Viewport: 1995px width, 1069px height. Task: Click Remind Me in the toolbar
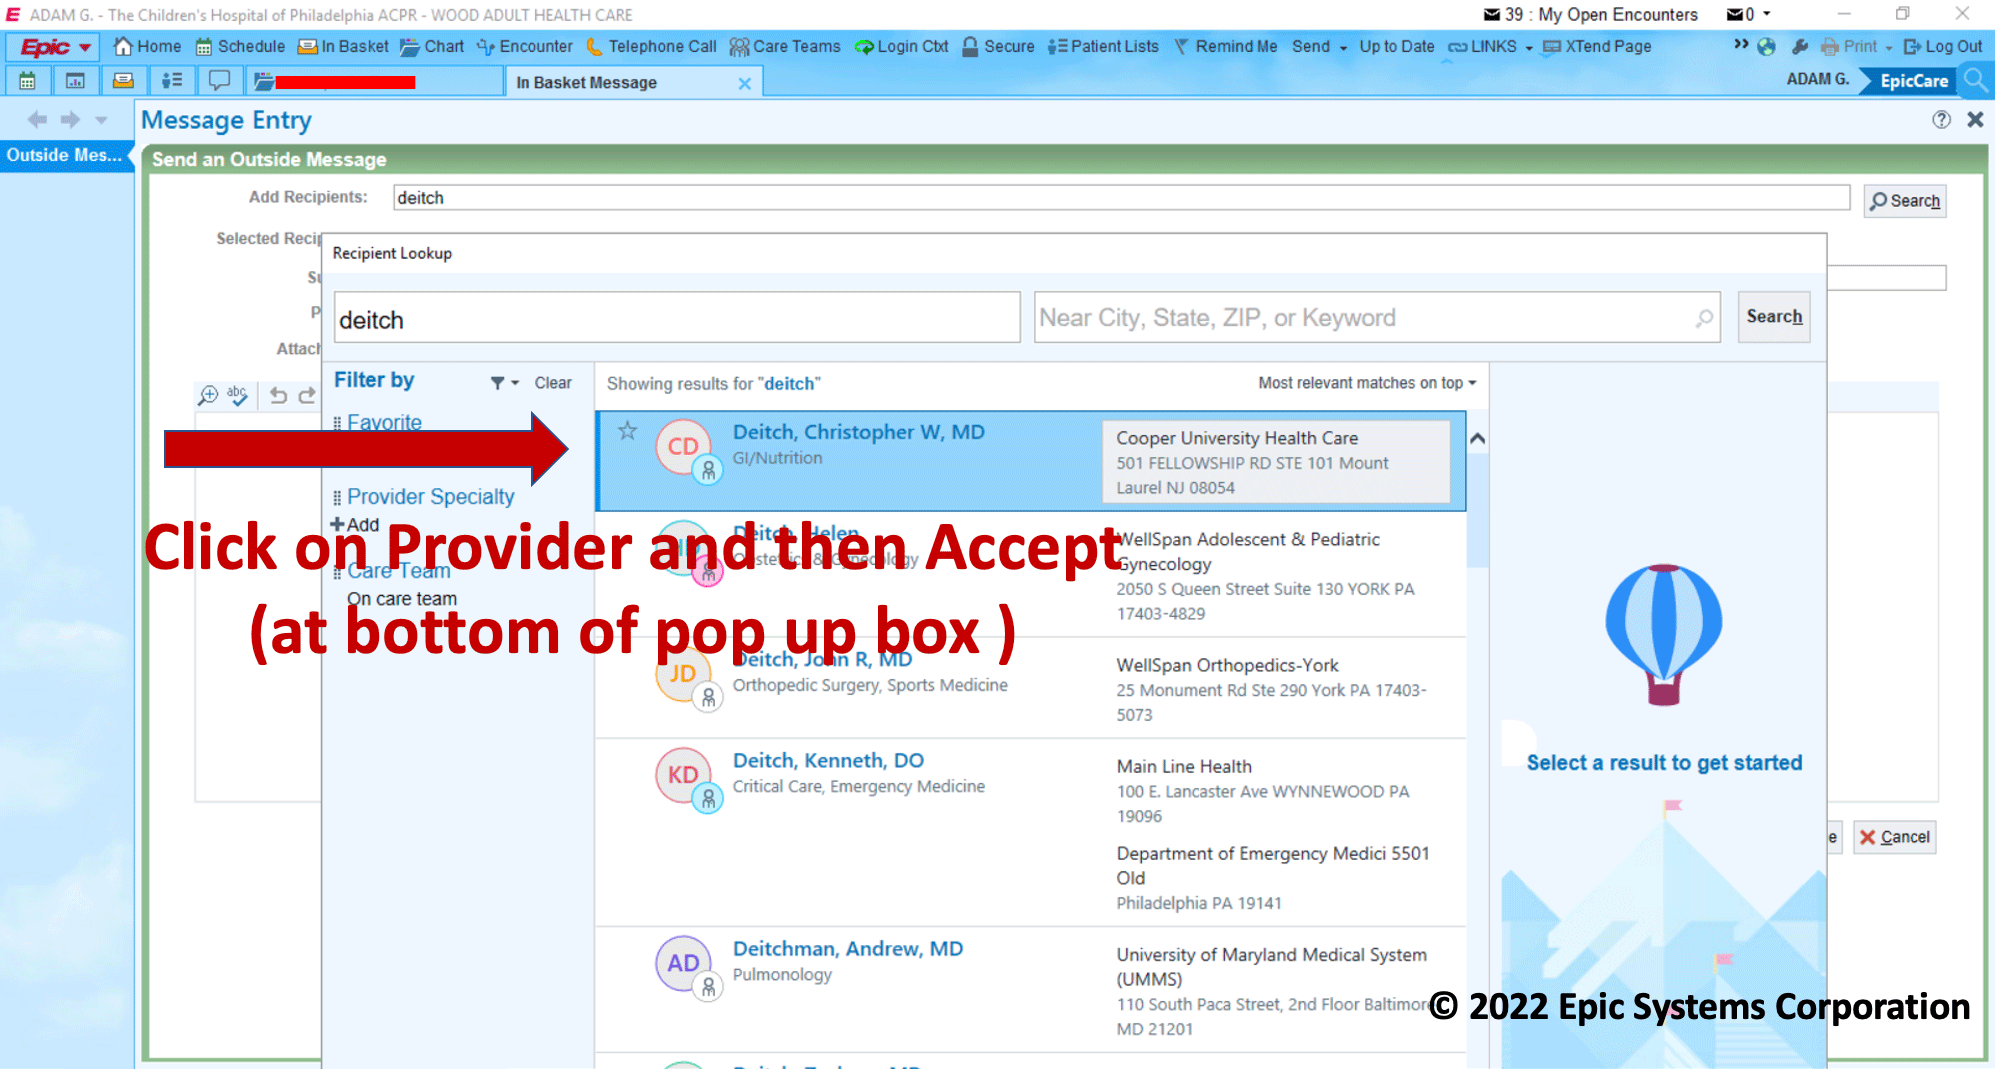coord(1225,46)
